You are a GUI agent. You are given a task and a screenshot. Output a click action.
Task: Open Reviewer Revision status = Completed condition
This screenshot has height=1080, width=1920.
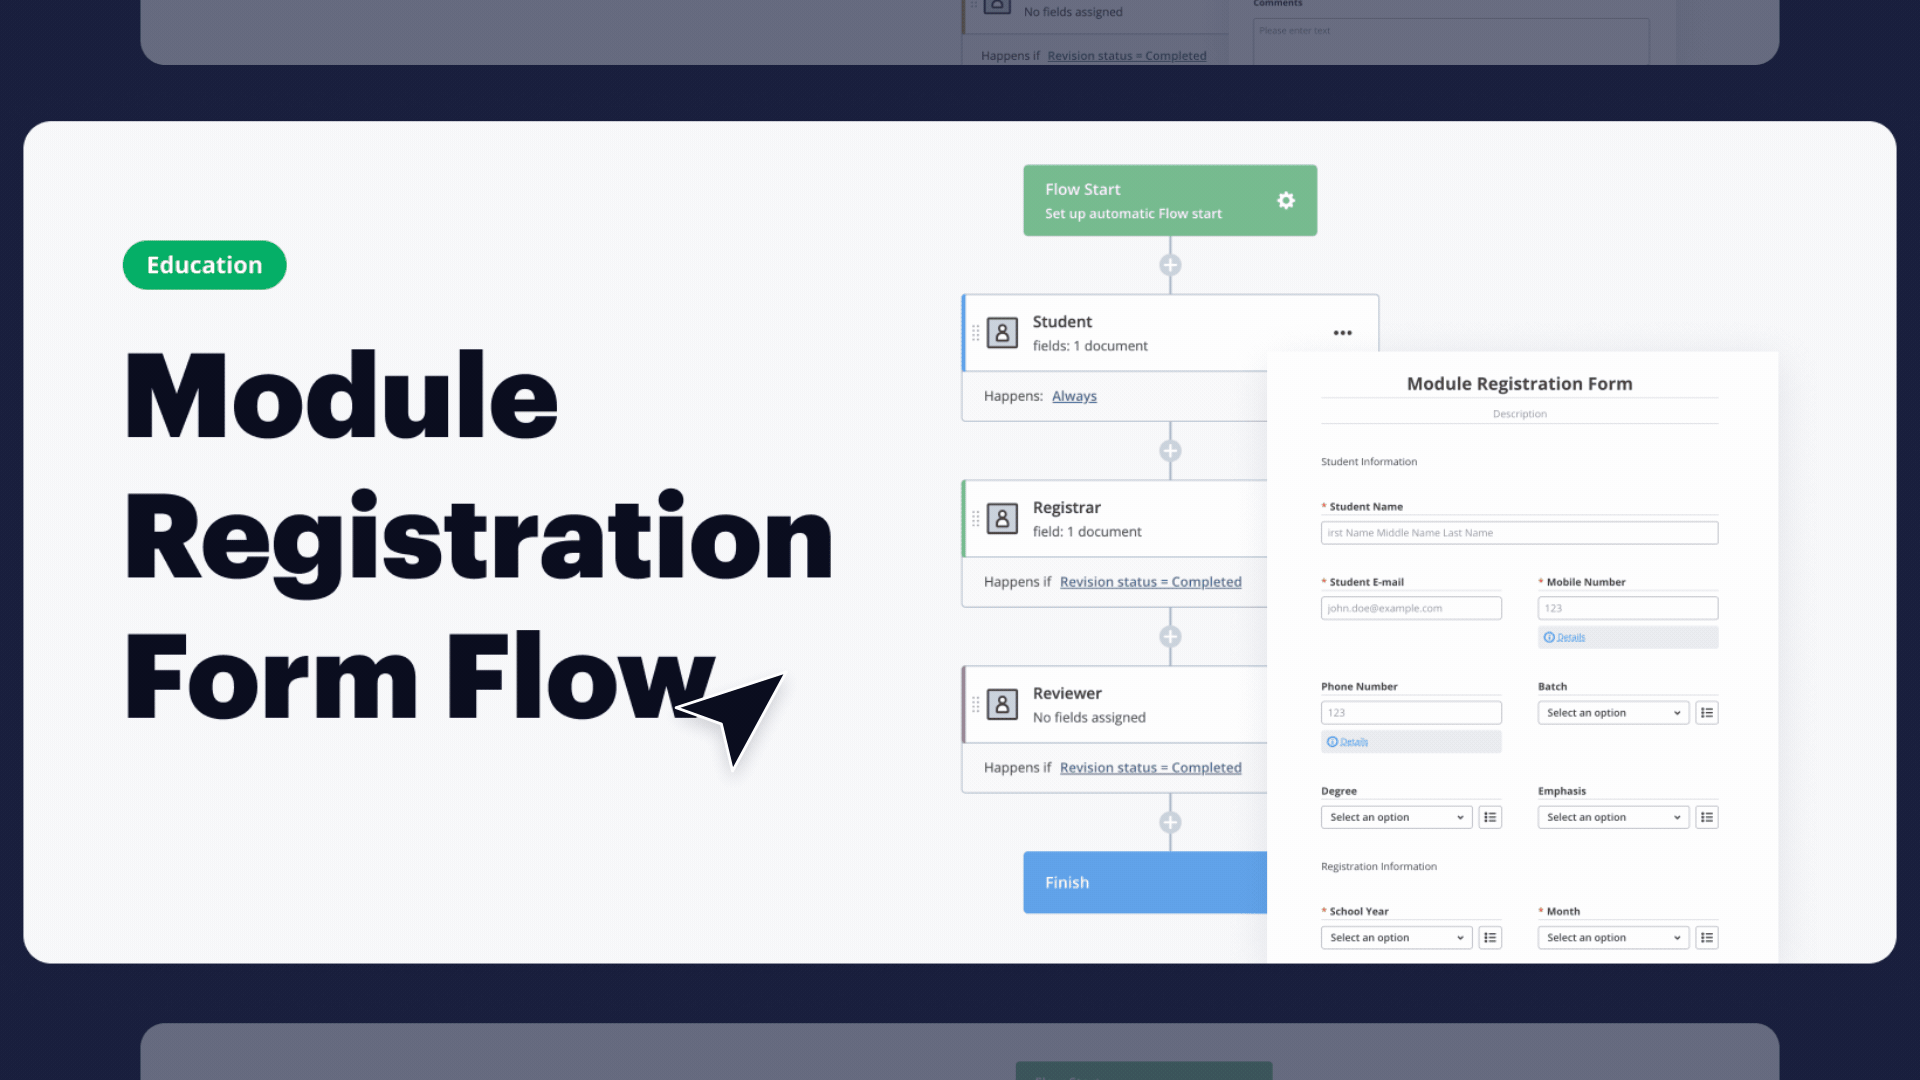(x=1150, y=768)
